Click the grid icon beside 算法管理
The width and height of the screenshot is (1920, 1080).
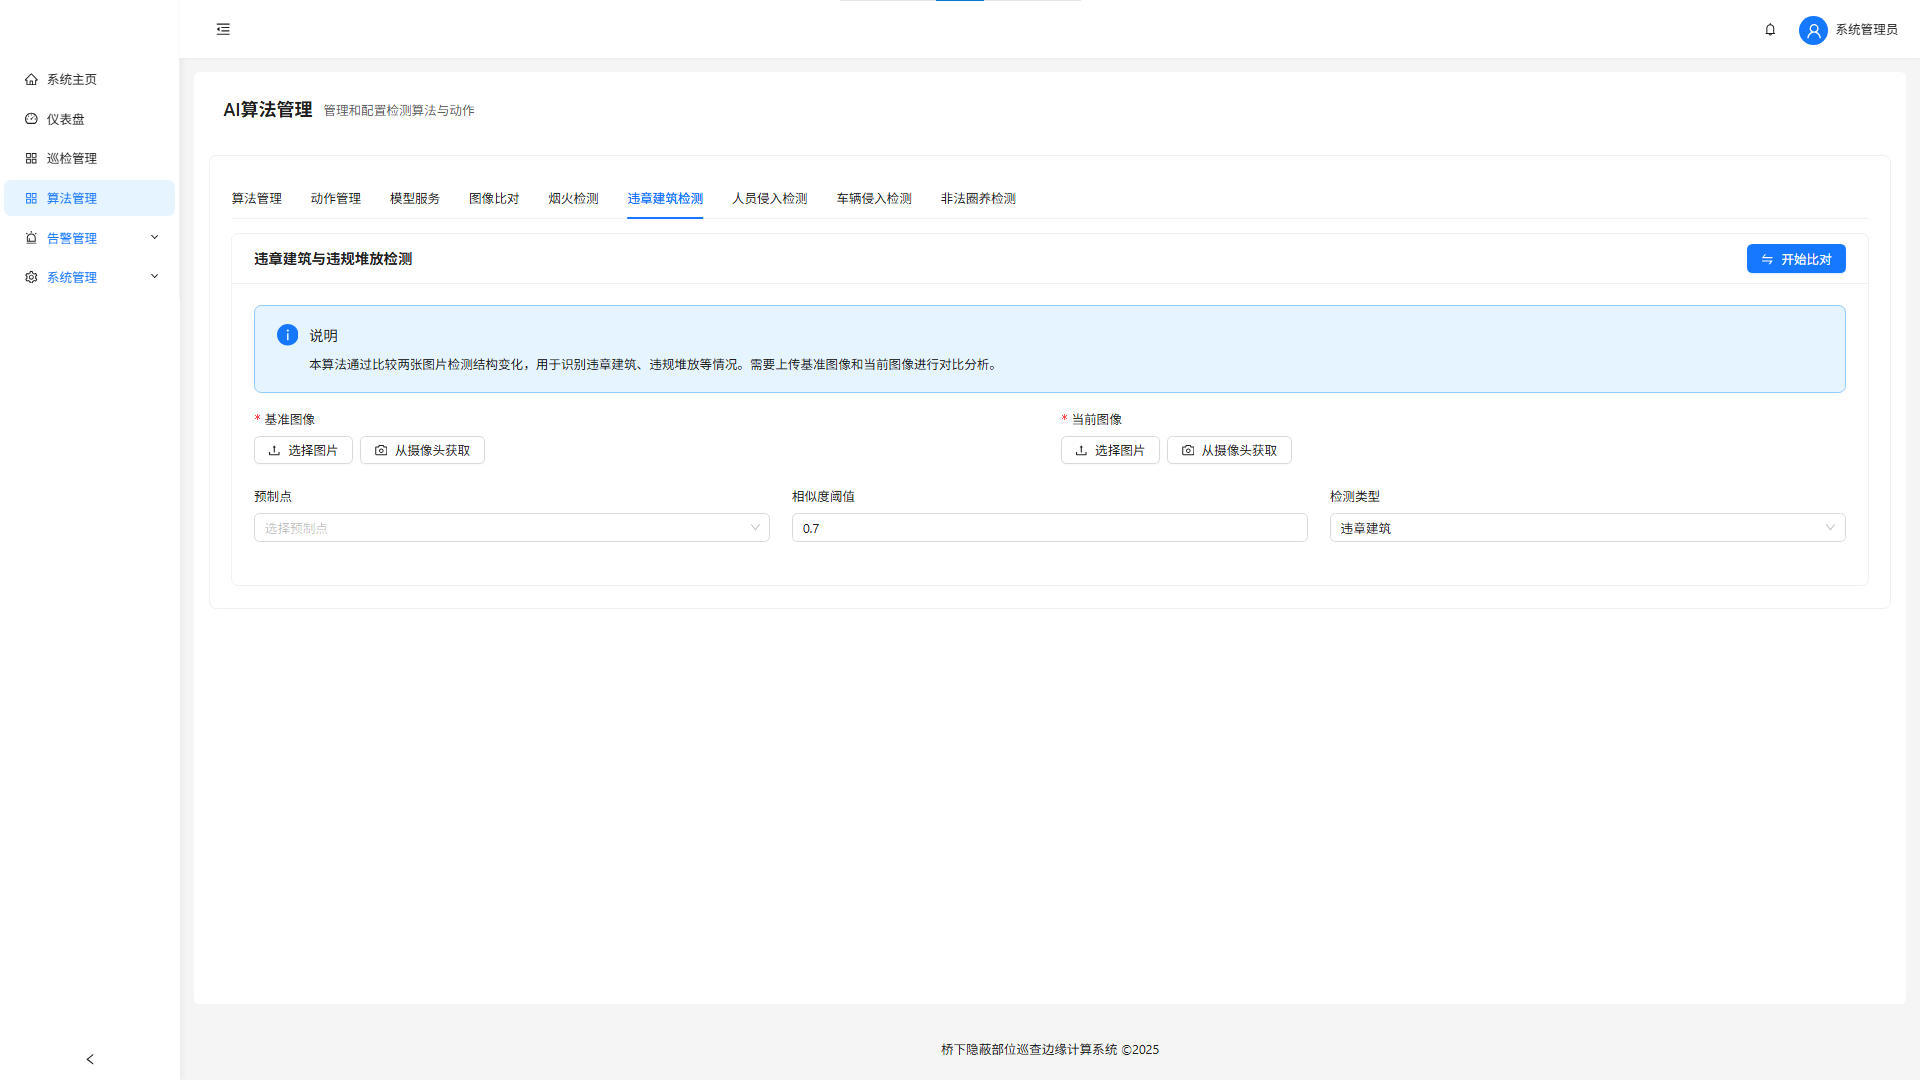tap(31, 198)
